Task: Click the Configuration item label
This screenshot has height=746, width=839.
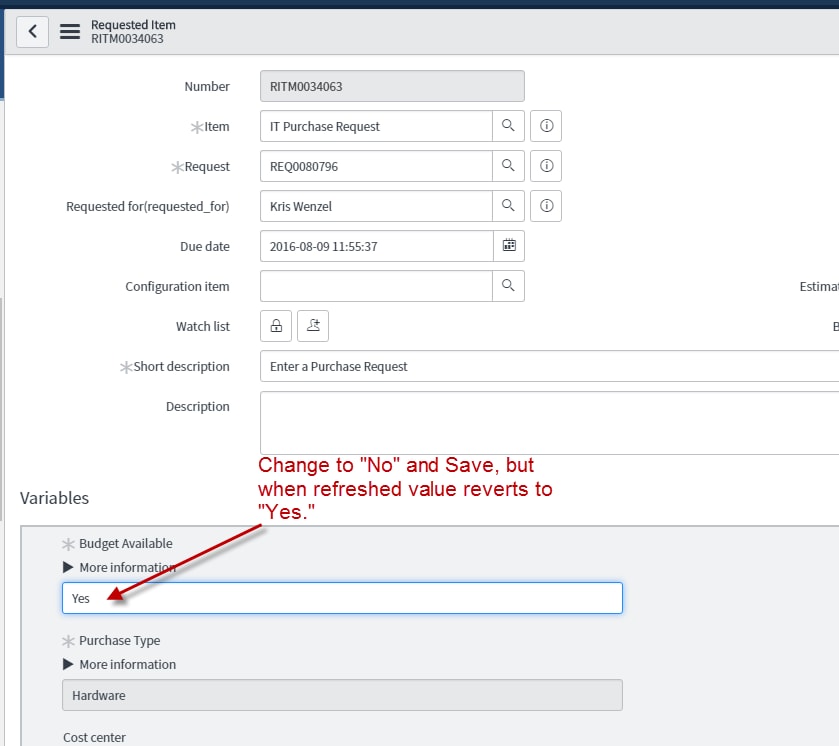Action: tap(177, 287)
